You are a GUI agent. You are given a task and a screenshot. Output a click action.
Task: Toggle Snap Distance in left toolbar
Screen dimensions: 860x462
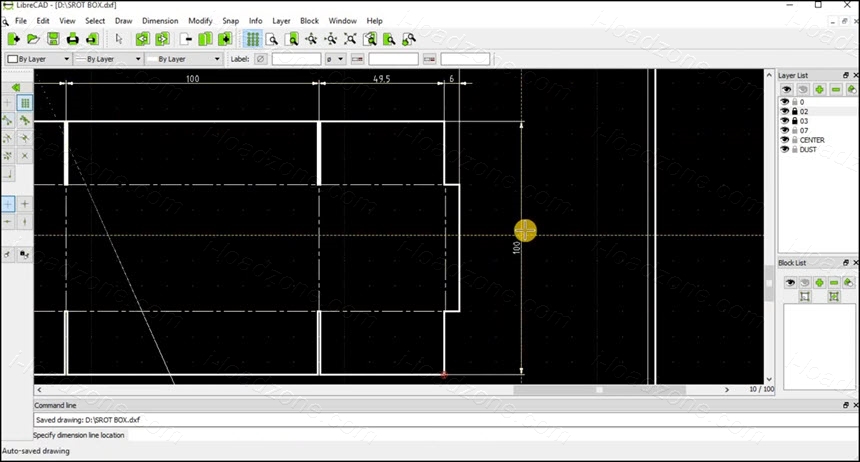pyautogui.click(x=8, y=155)
